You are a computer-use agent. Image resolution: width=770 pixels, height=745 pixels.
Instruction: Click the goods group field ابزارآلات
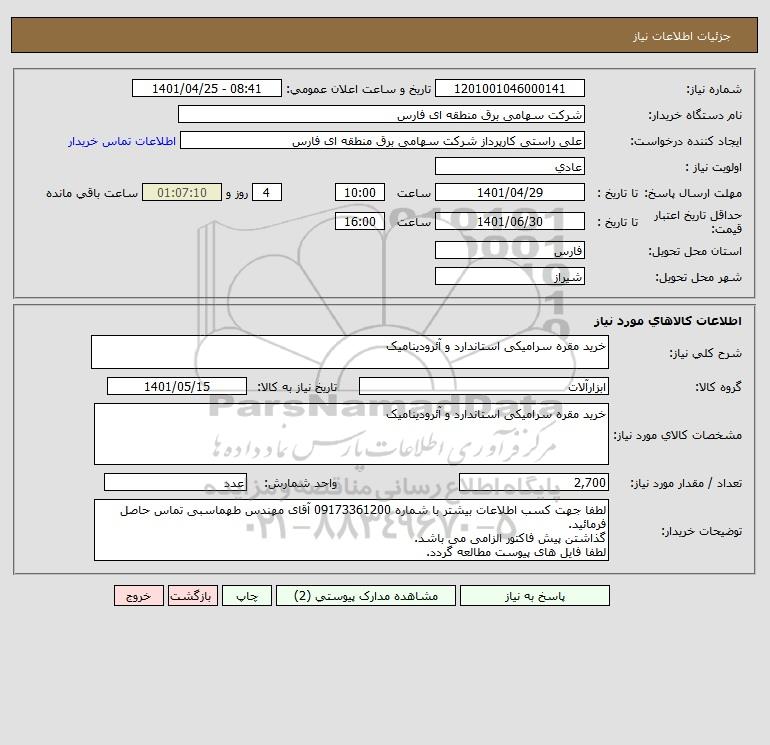click(x=484, y=386)
